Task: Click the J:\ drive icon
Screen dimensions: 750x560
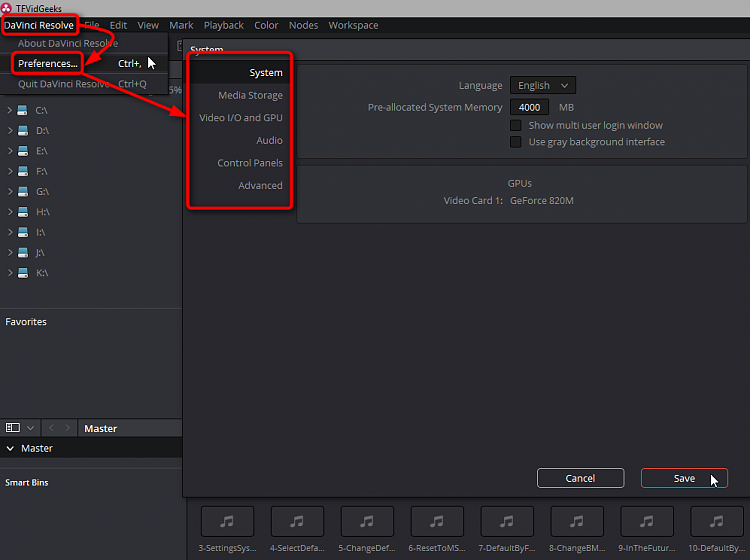Action: (x=22, y=253)
